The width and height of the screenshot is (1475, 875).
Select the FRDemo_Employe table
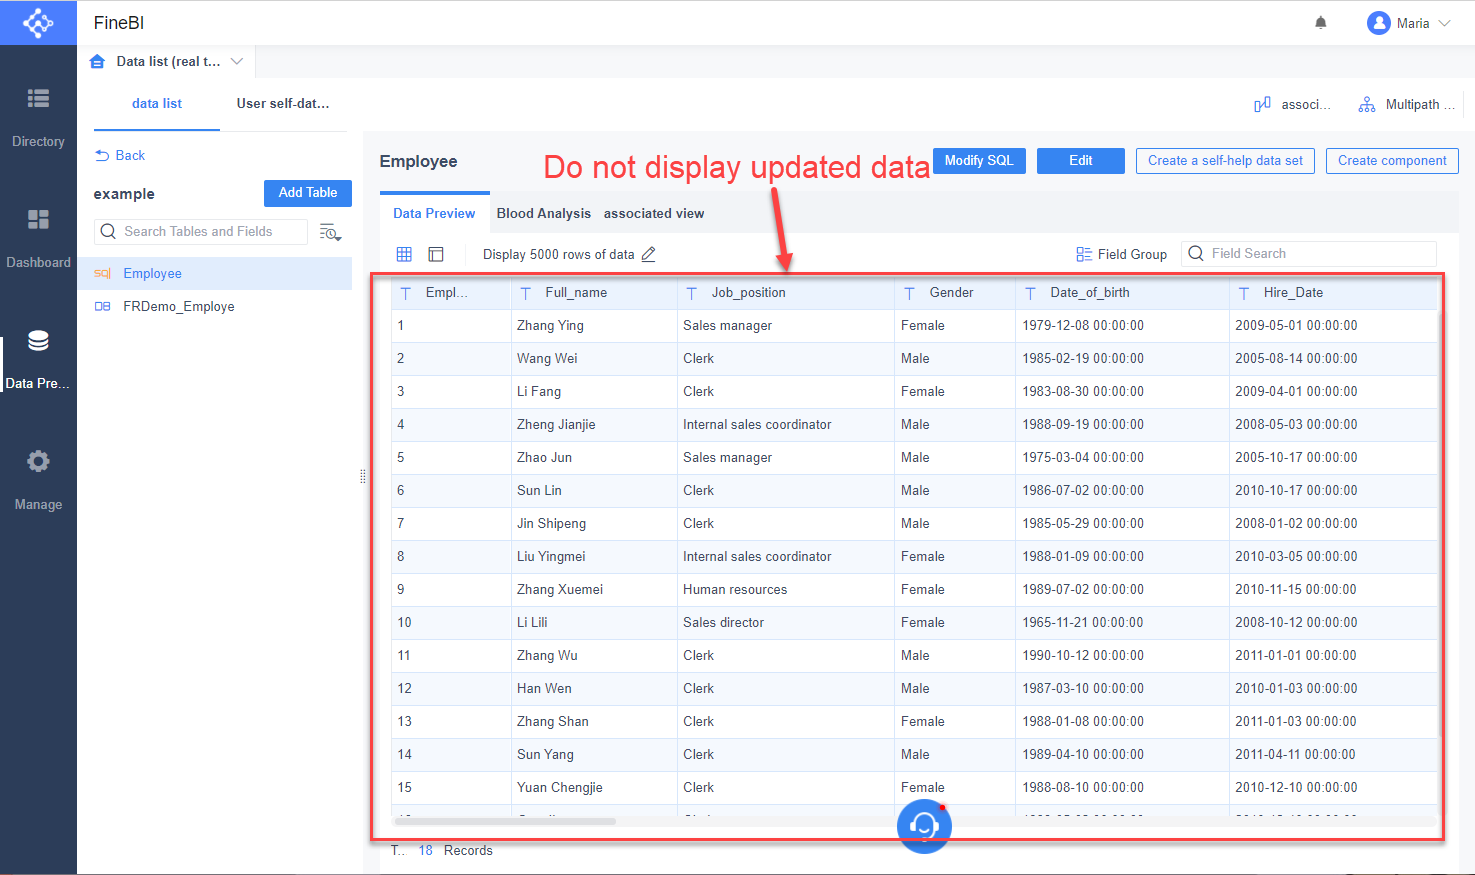(x=215, y=307)
